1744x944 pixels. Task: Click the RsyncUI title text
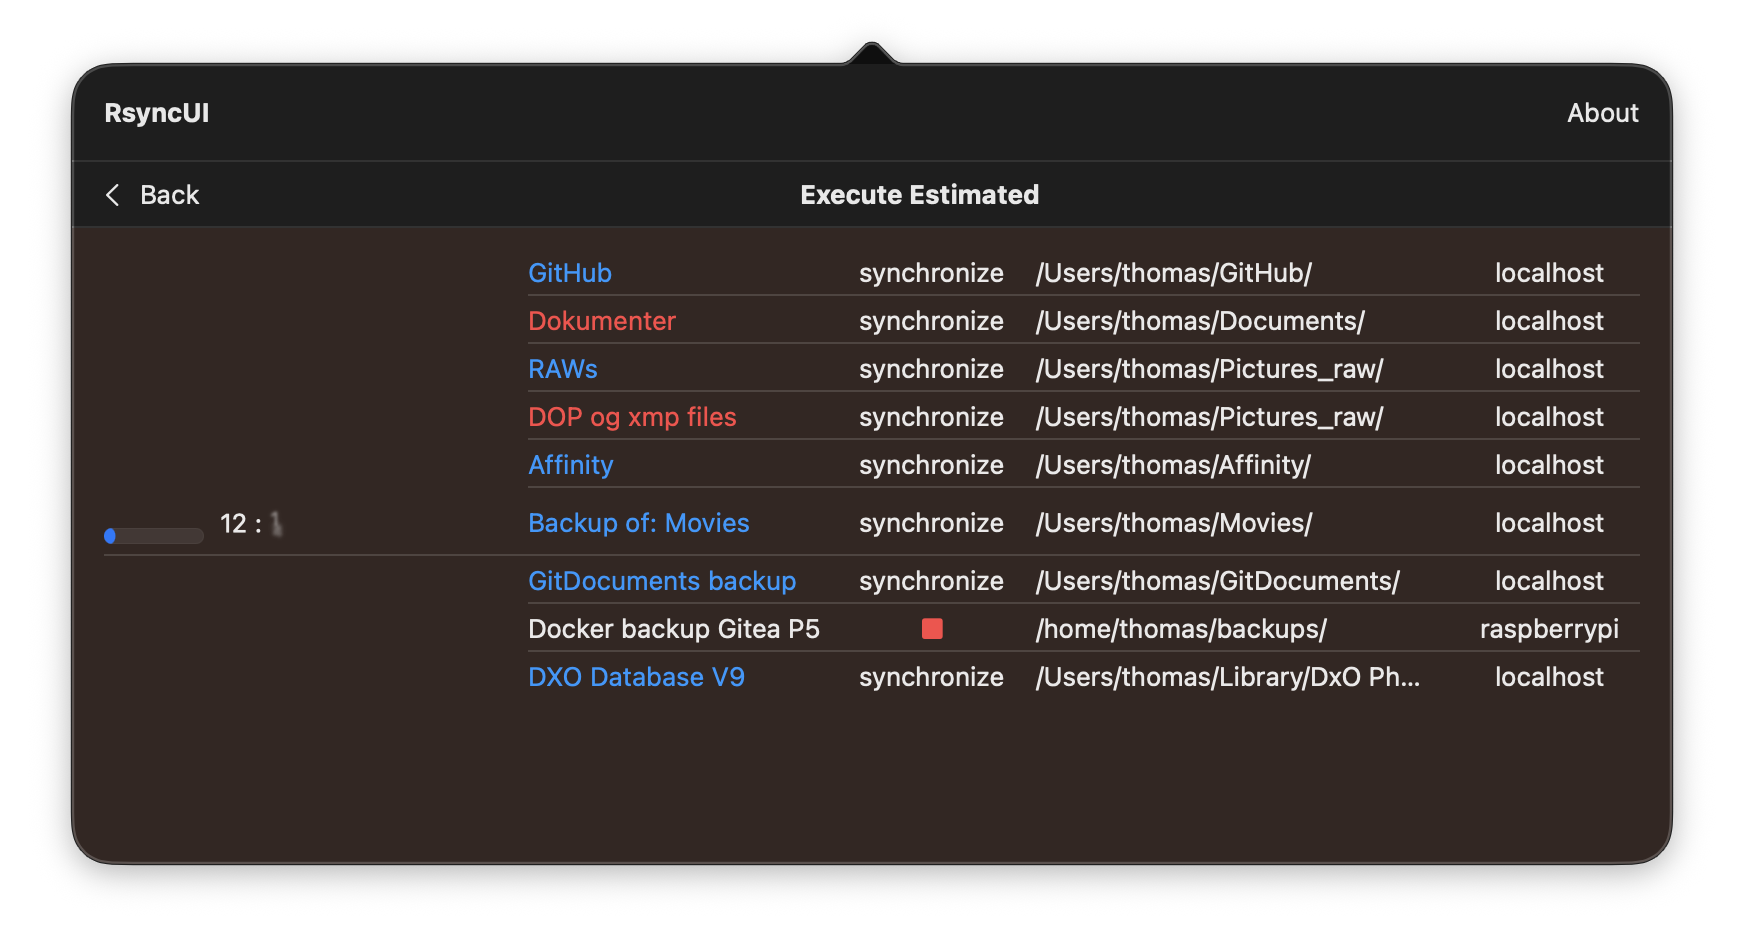[x=157, y=113]
